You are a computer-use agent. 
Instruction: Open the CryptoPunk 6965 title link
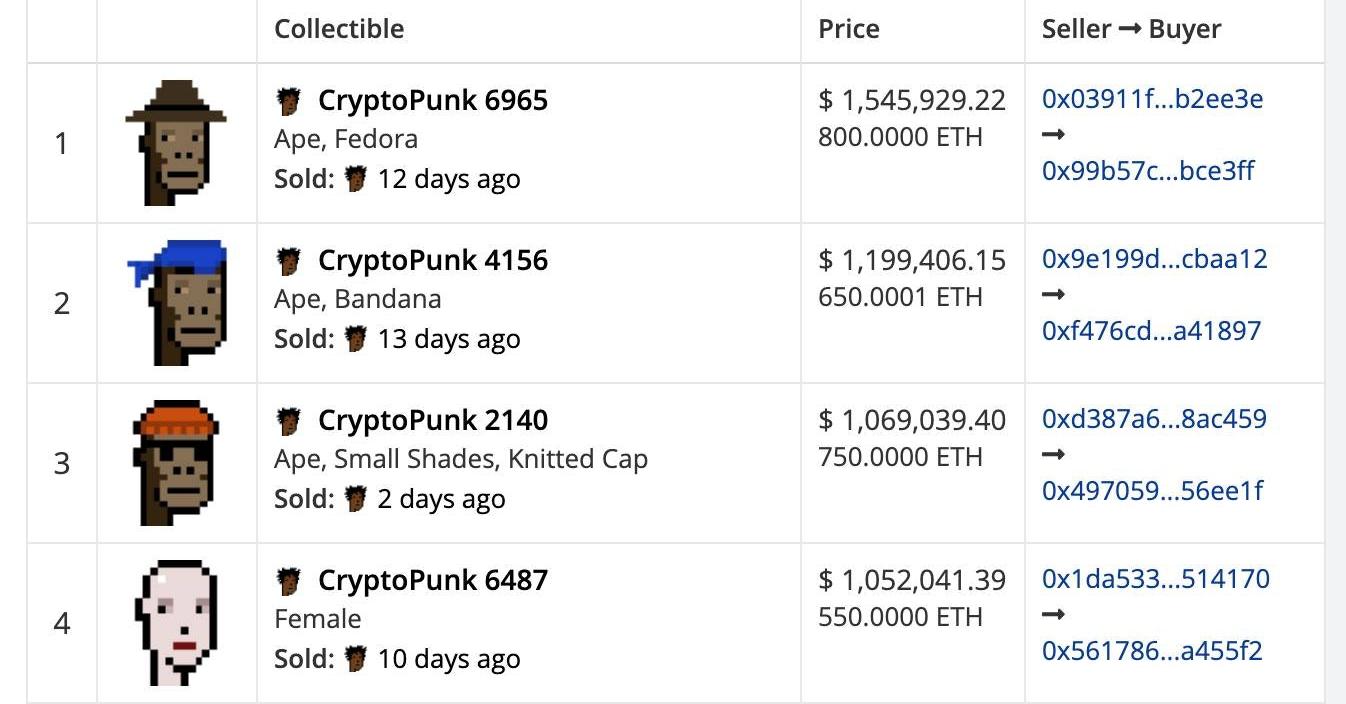[432, 100]
